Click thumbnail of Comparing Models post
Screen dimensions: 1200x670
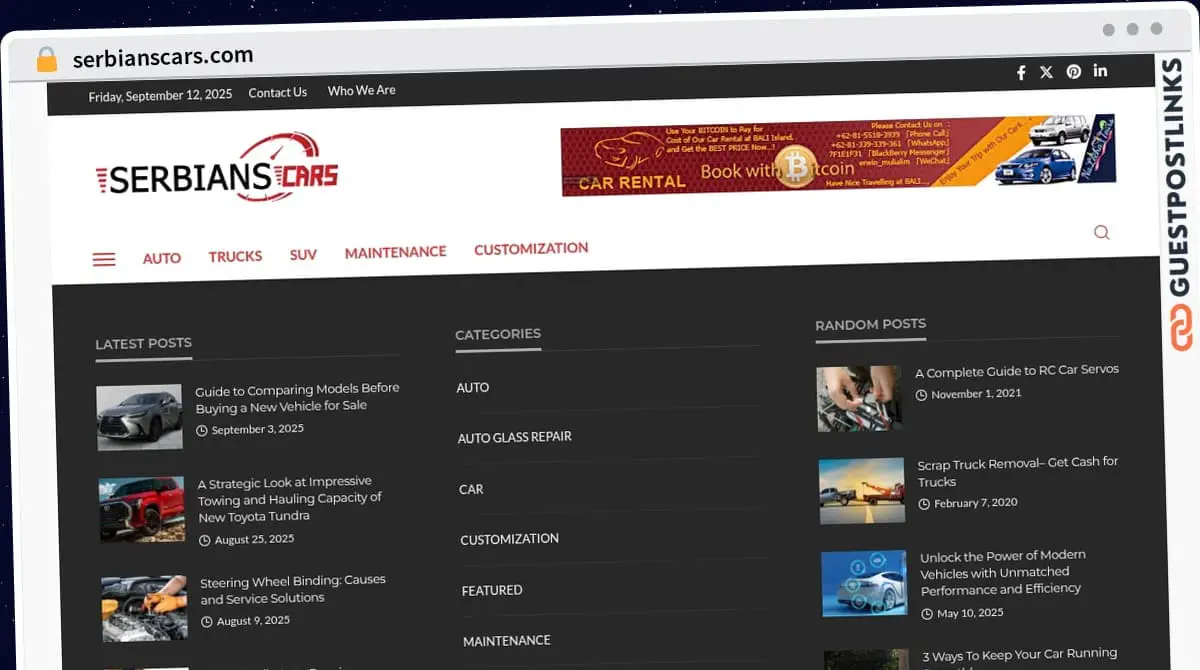tap(140, 417)
